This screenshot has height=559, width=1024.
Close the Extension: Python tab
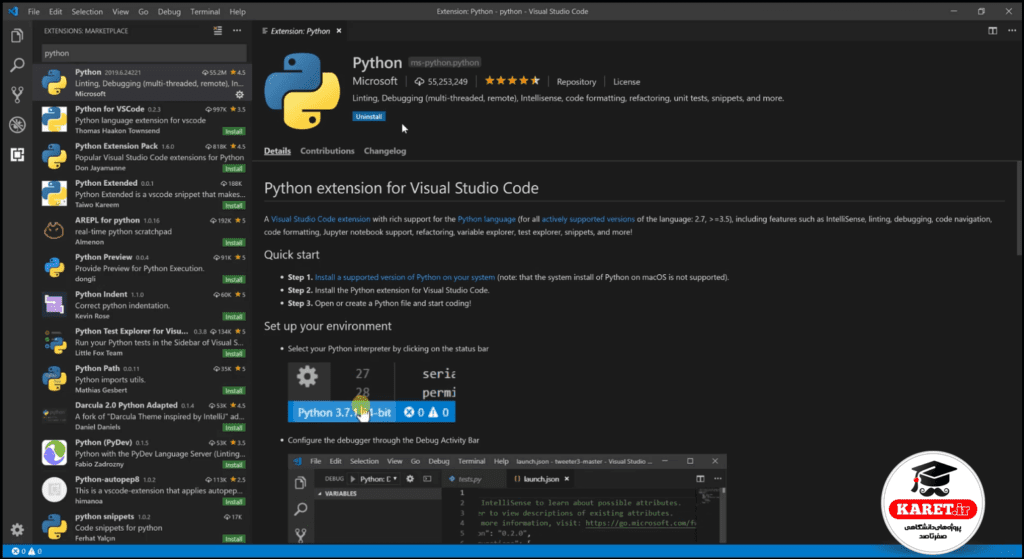(x=339, y=31)
